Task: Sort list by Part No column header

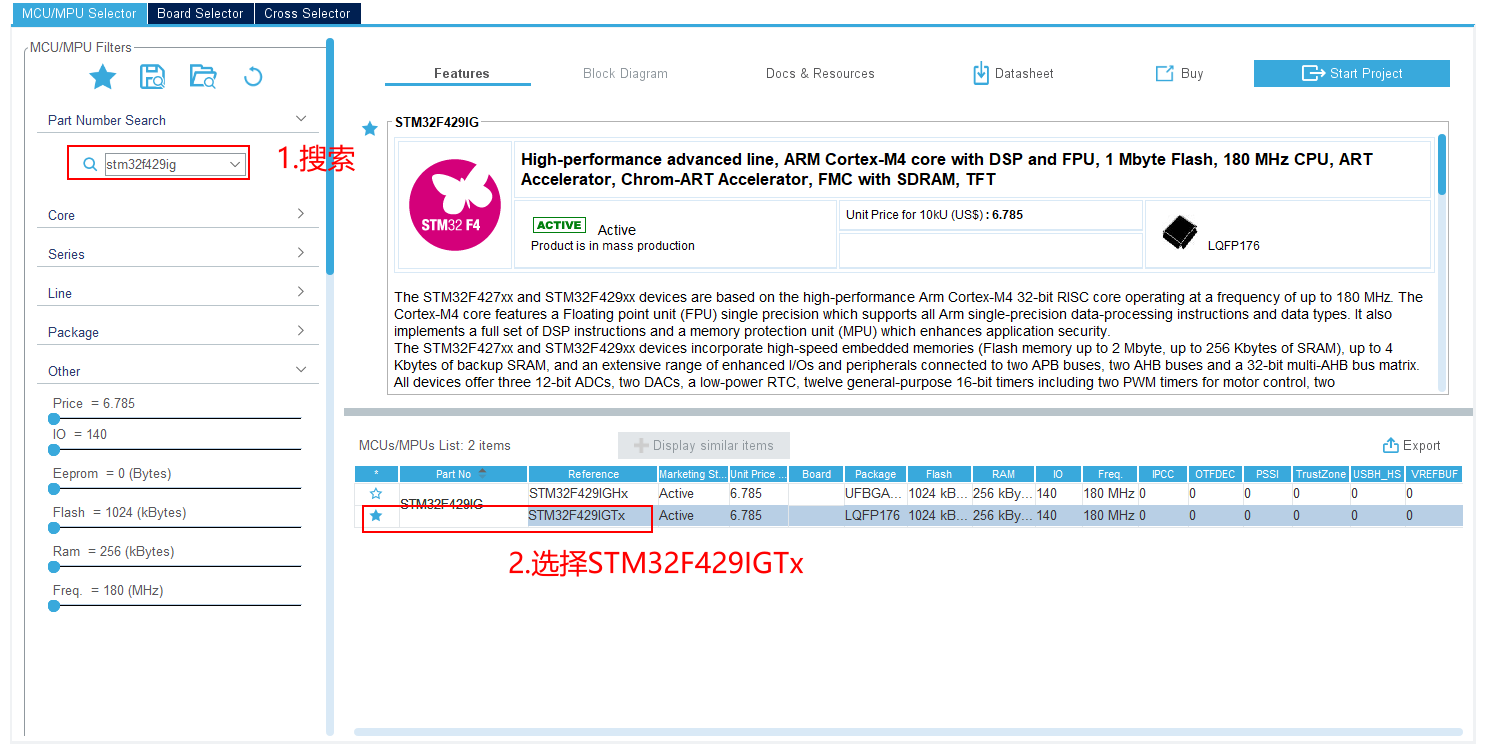Action: (x=463, y=474)
